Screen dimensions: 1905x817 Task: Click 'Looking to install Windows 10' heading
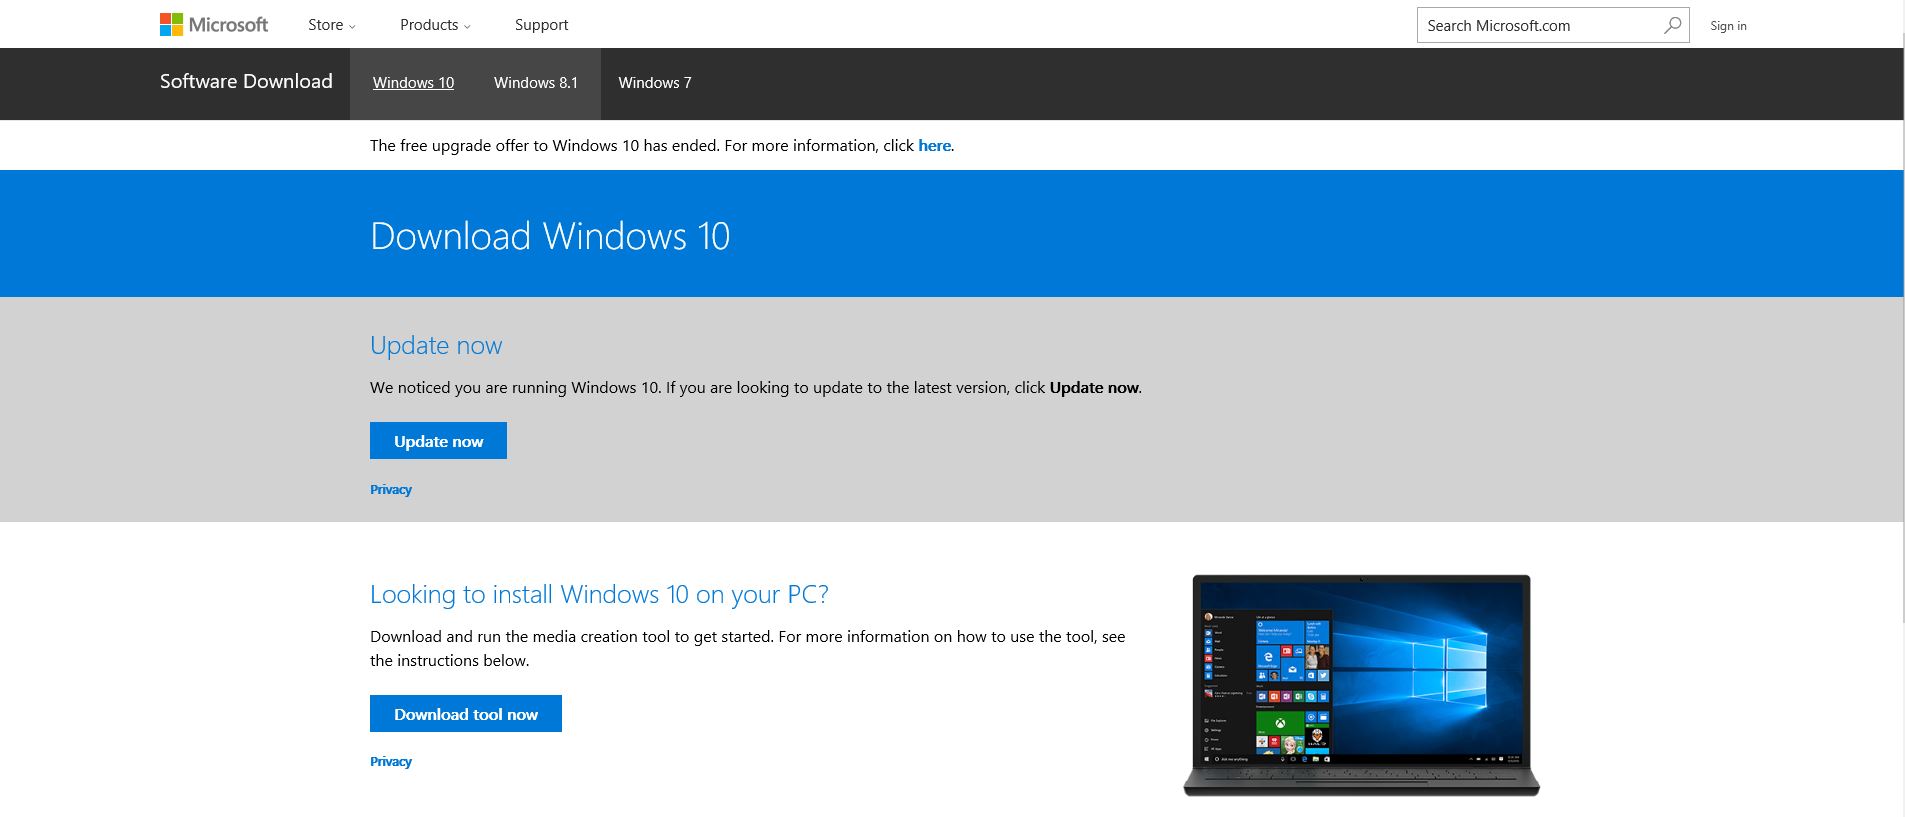tap(599, 595)
